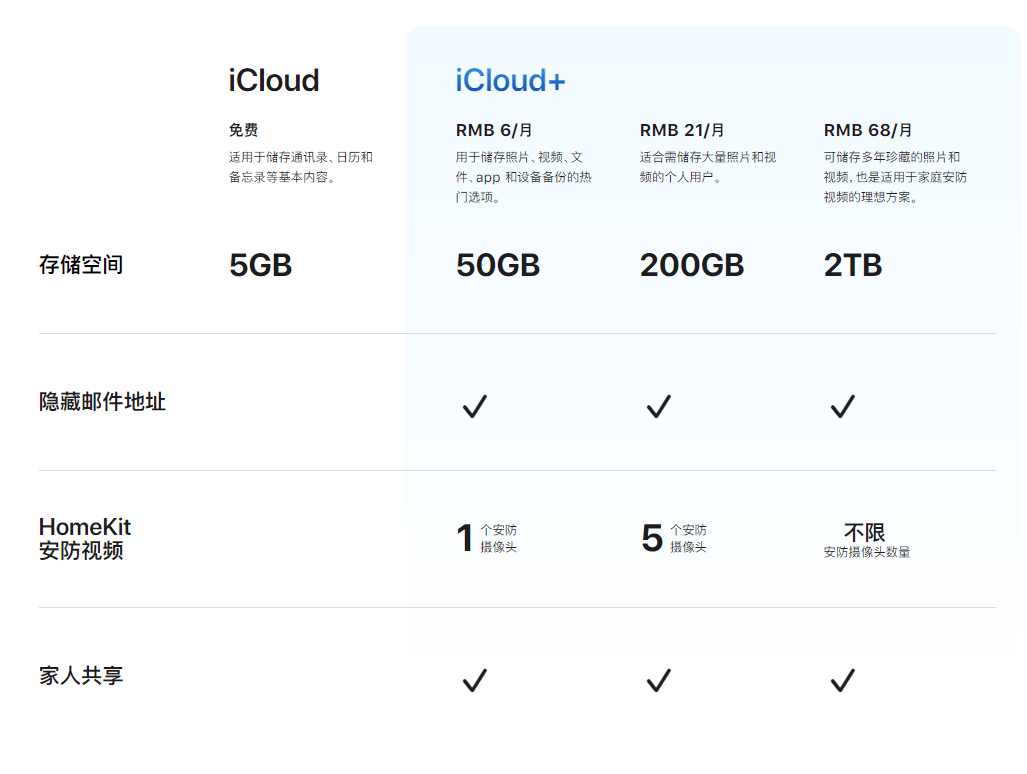Click the checkmark under 隐藏邮件地址 for RMB 6 plan
This screenshot has height=774, width=1027.
coord(473,405)
